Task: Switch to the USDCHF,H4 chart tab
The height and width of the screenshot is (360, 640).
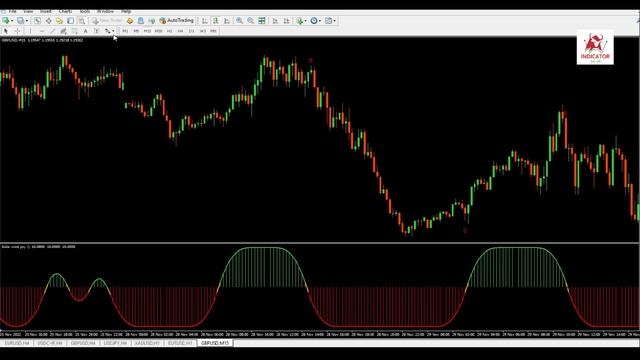Action: 50,343
